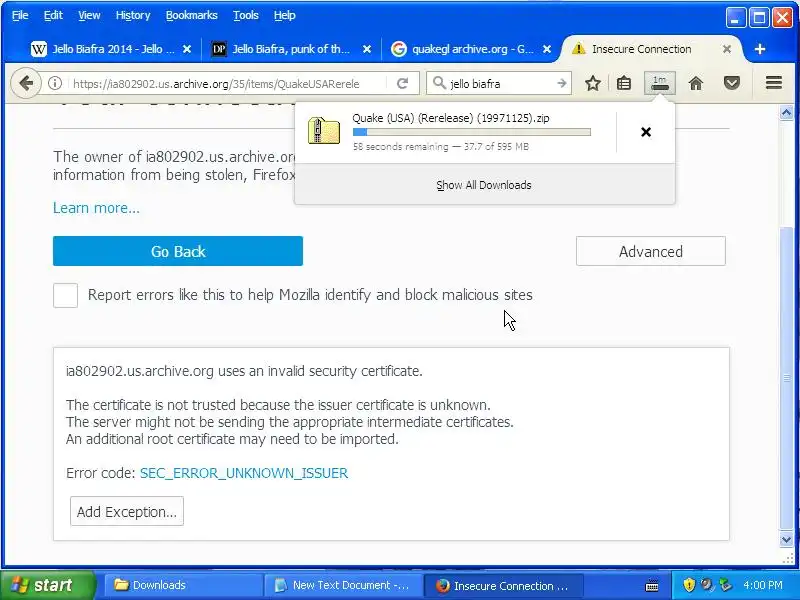The height and width of the screenshot is (600, 800).
Task: Open the Tools menu
Action: click(245, 15)
